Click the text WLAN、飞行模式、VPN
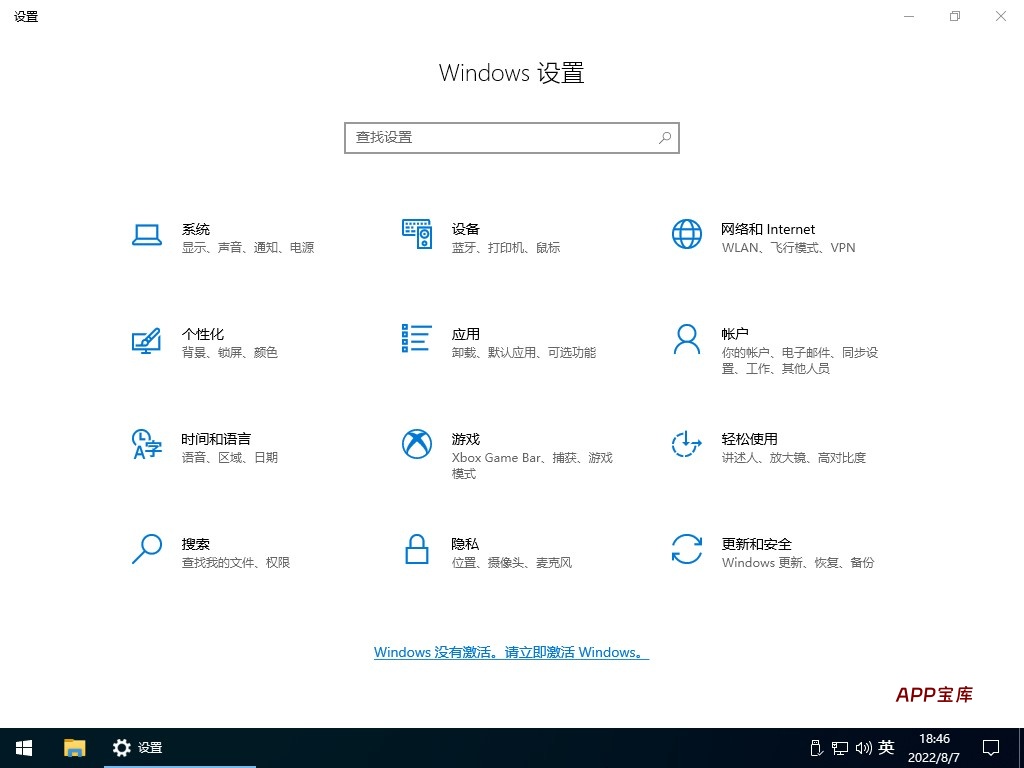 788,248
